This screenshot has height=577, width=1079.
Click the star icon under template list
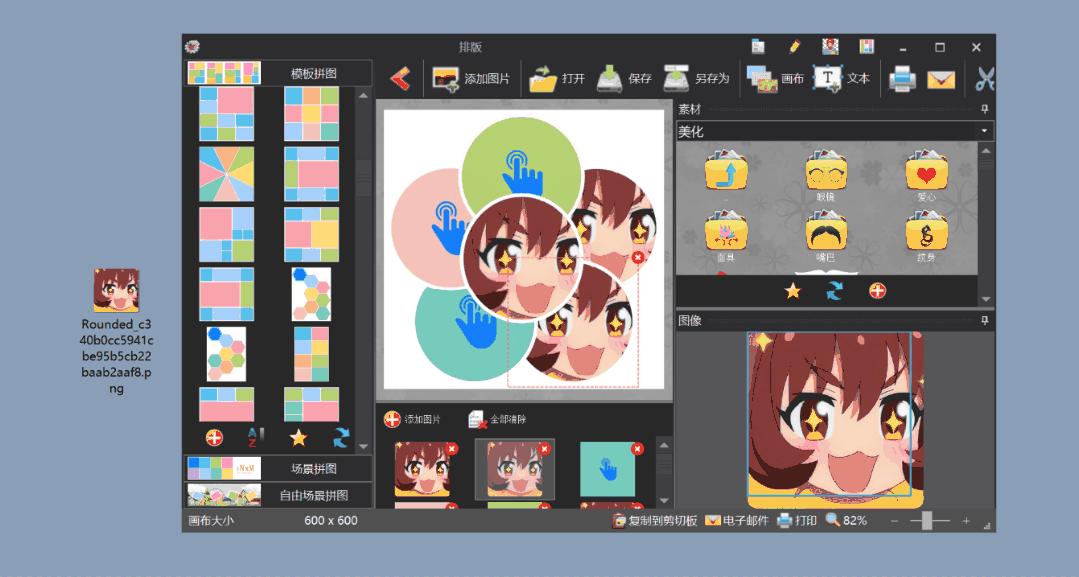(x=298, y=437)
